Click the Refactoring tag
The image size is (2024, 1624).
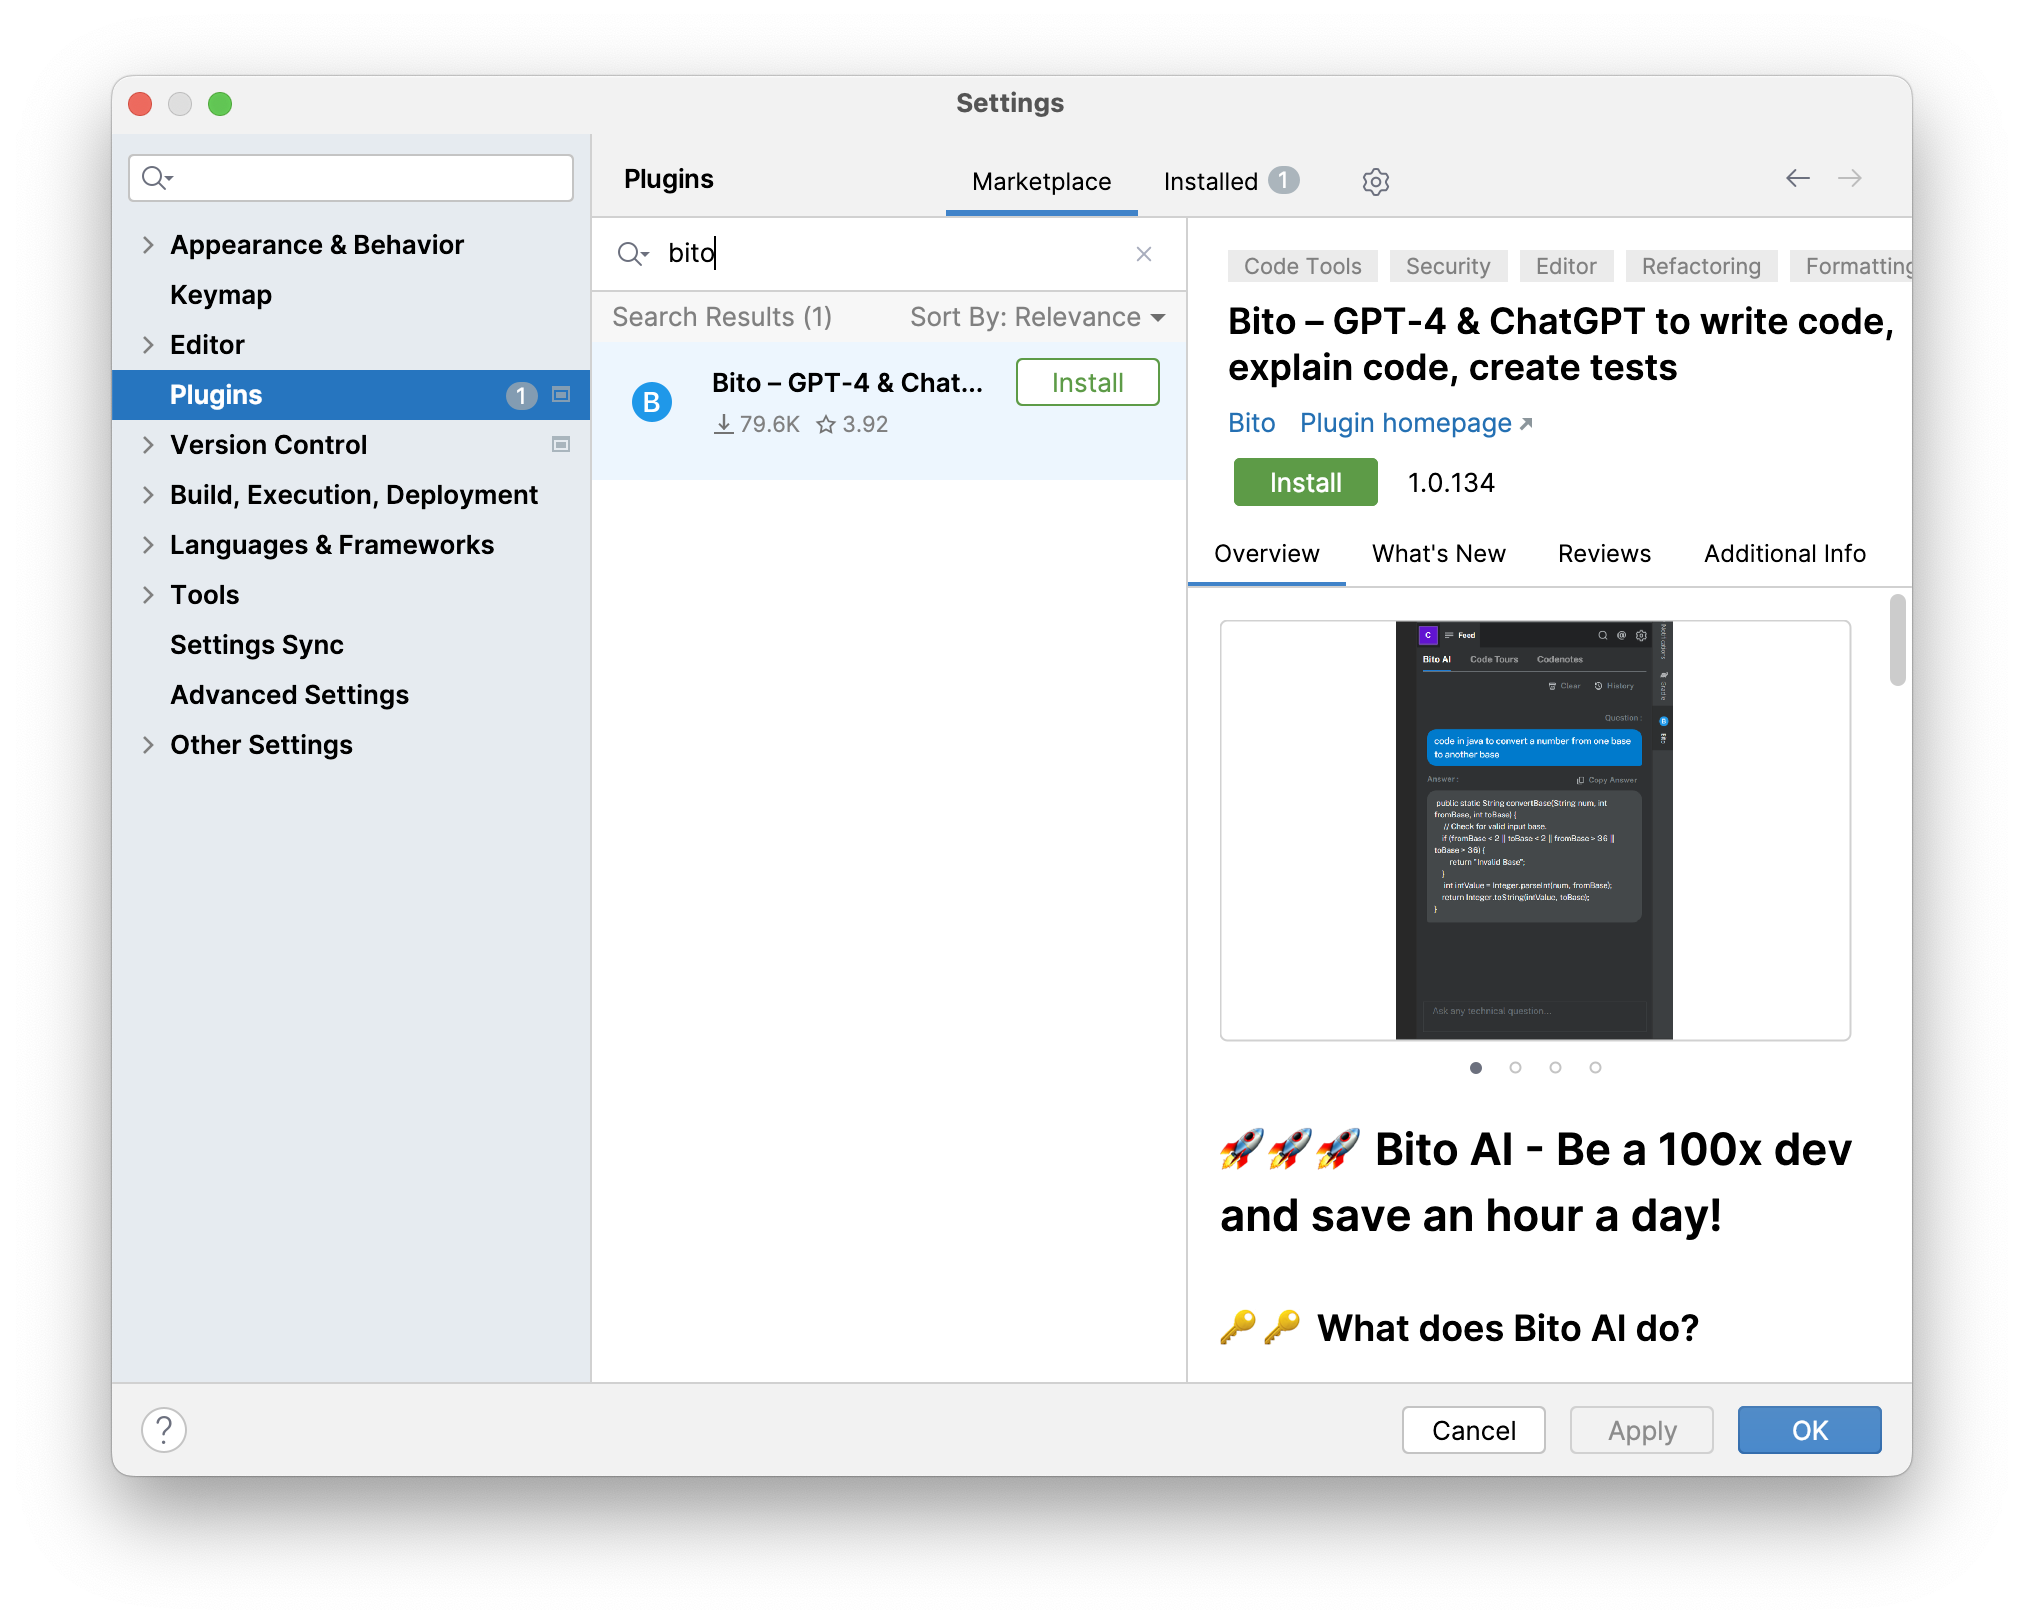(x=1700, y=266)
